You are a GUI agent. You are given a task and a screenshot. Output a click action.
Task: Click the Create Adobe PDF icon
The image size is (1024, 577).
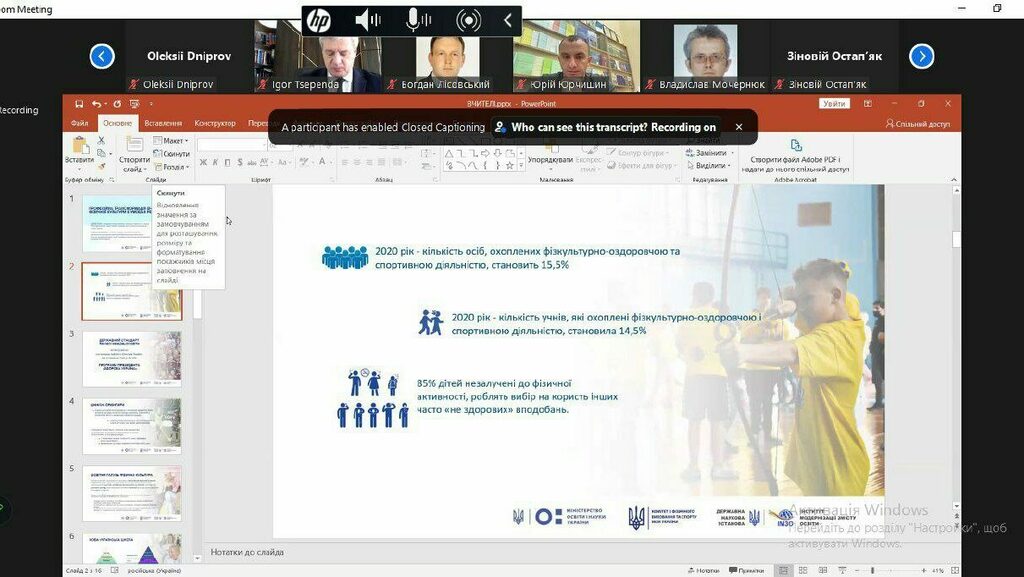[796, 146]
